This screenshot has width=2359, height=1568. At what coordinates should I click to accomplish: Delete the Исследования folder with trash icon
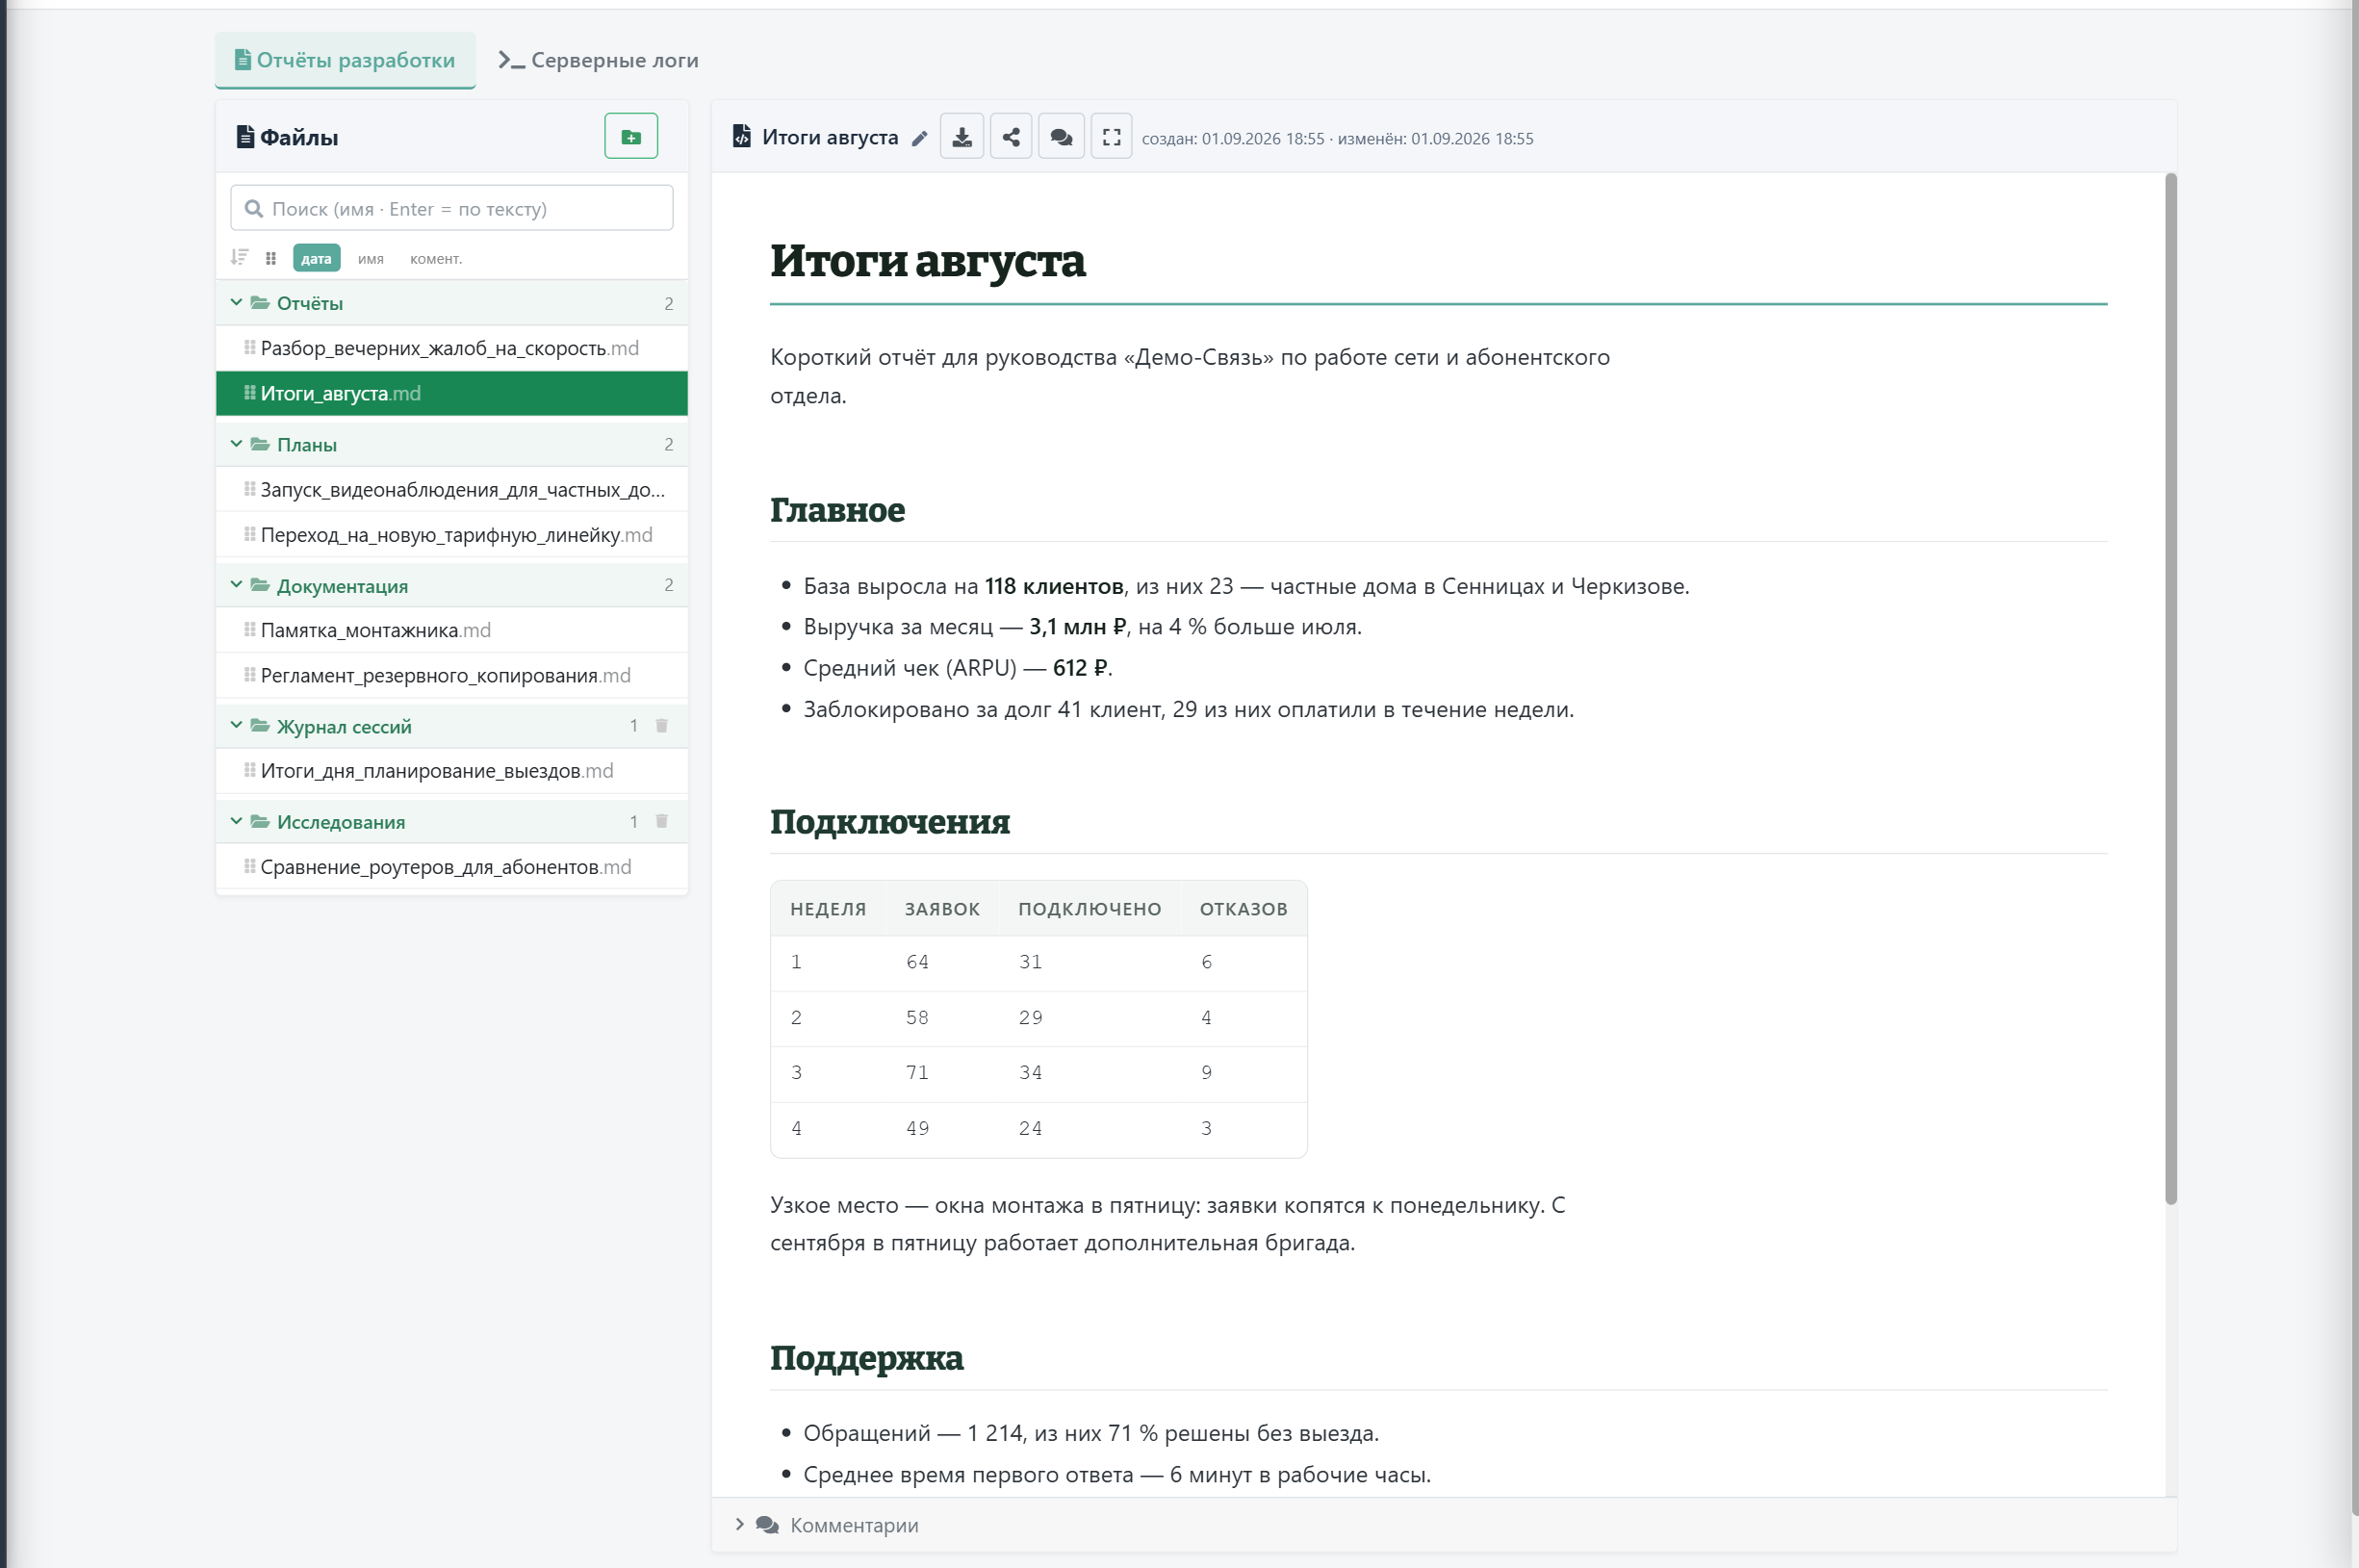pos(662,822)
